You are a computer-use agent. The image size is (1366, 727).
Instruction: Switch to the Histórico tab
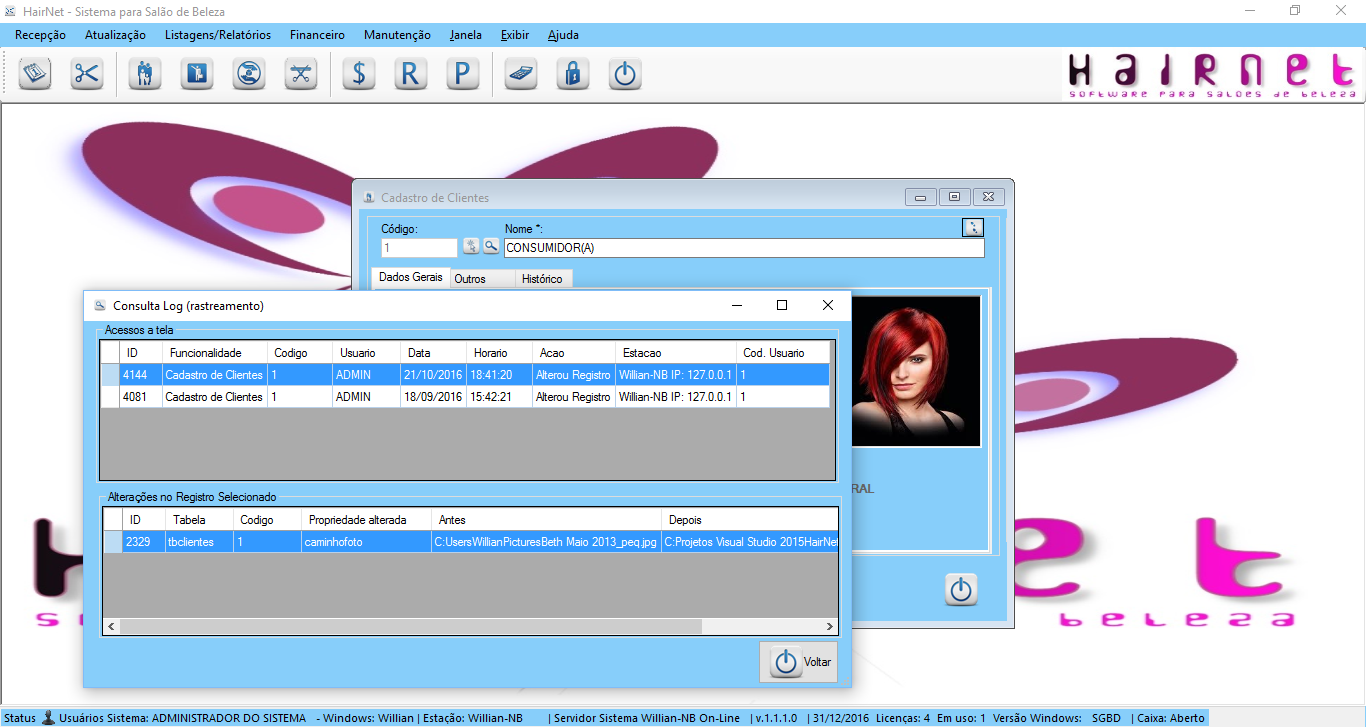click(x=542, y=279)
